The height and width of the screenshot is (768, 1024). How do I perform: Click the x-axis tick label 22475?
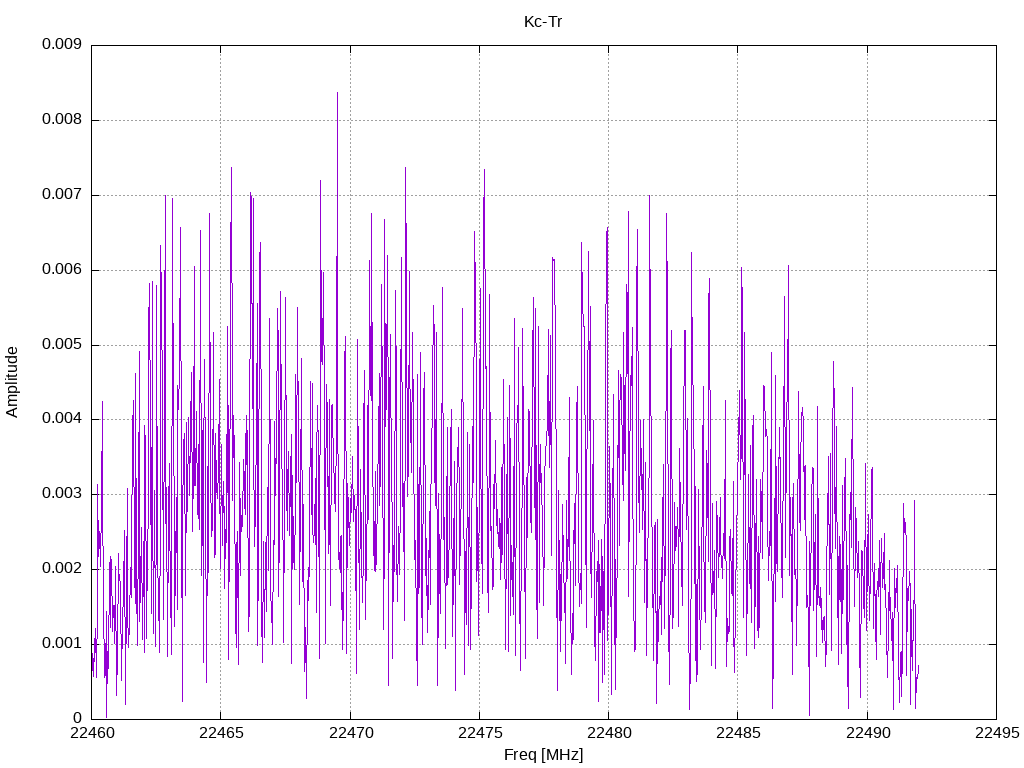tap(480, 733)
